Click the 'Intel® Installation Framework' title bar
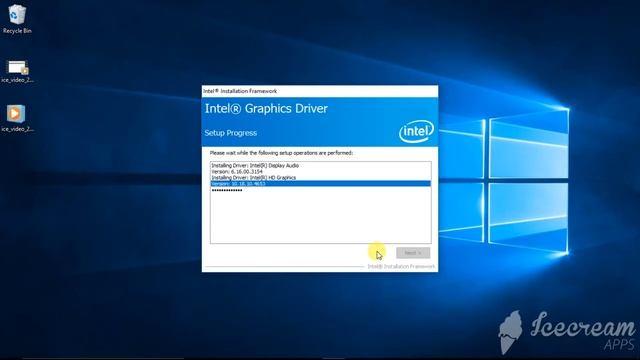This screenshot has height=360, width=640. (x=320, y=91)
